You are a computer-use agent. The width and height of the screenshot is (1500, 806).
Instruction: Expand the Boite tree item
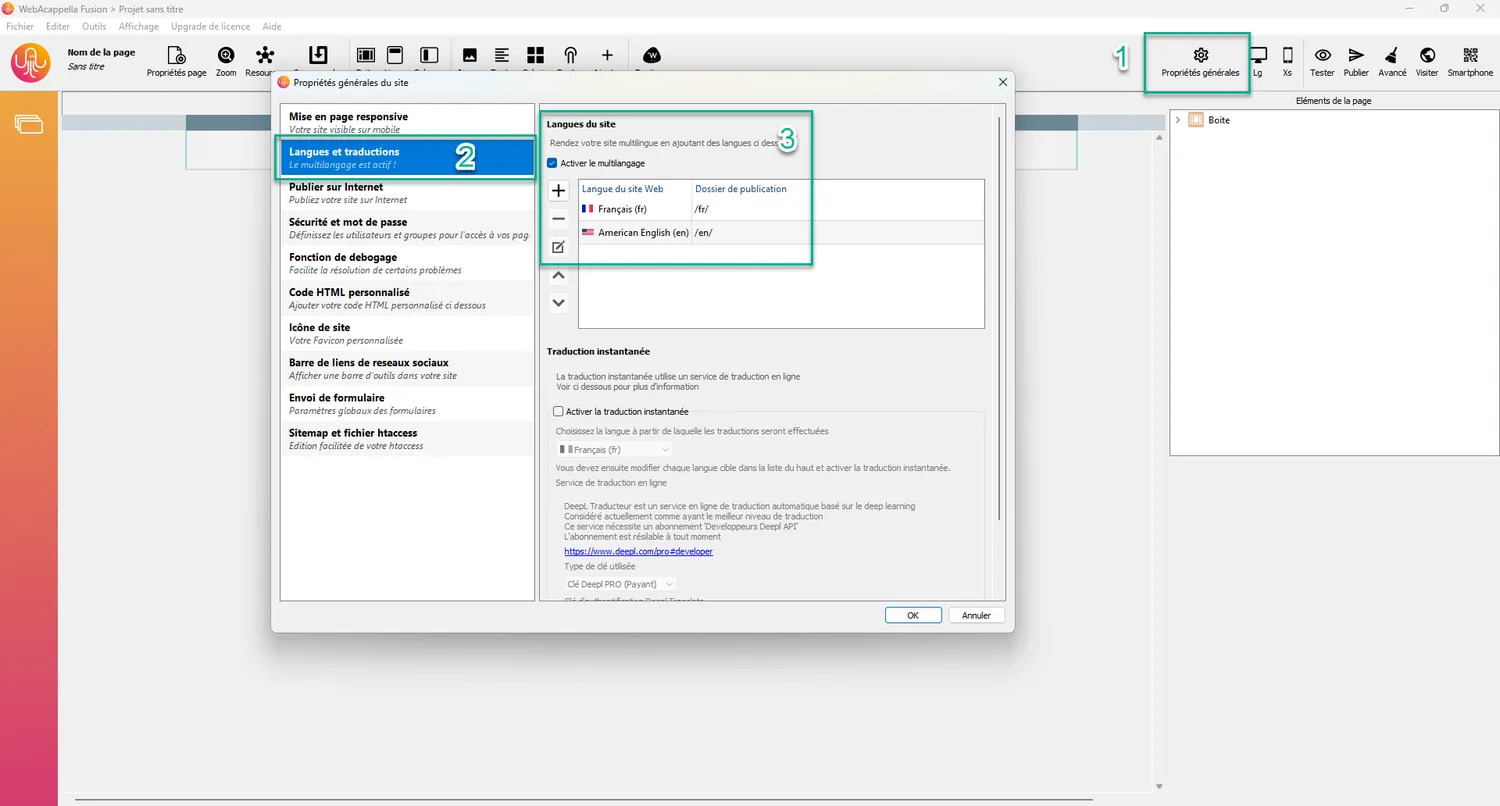pos(1178,120)
